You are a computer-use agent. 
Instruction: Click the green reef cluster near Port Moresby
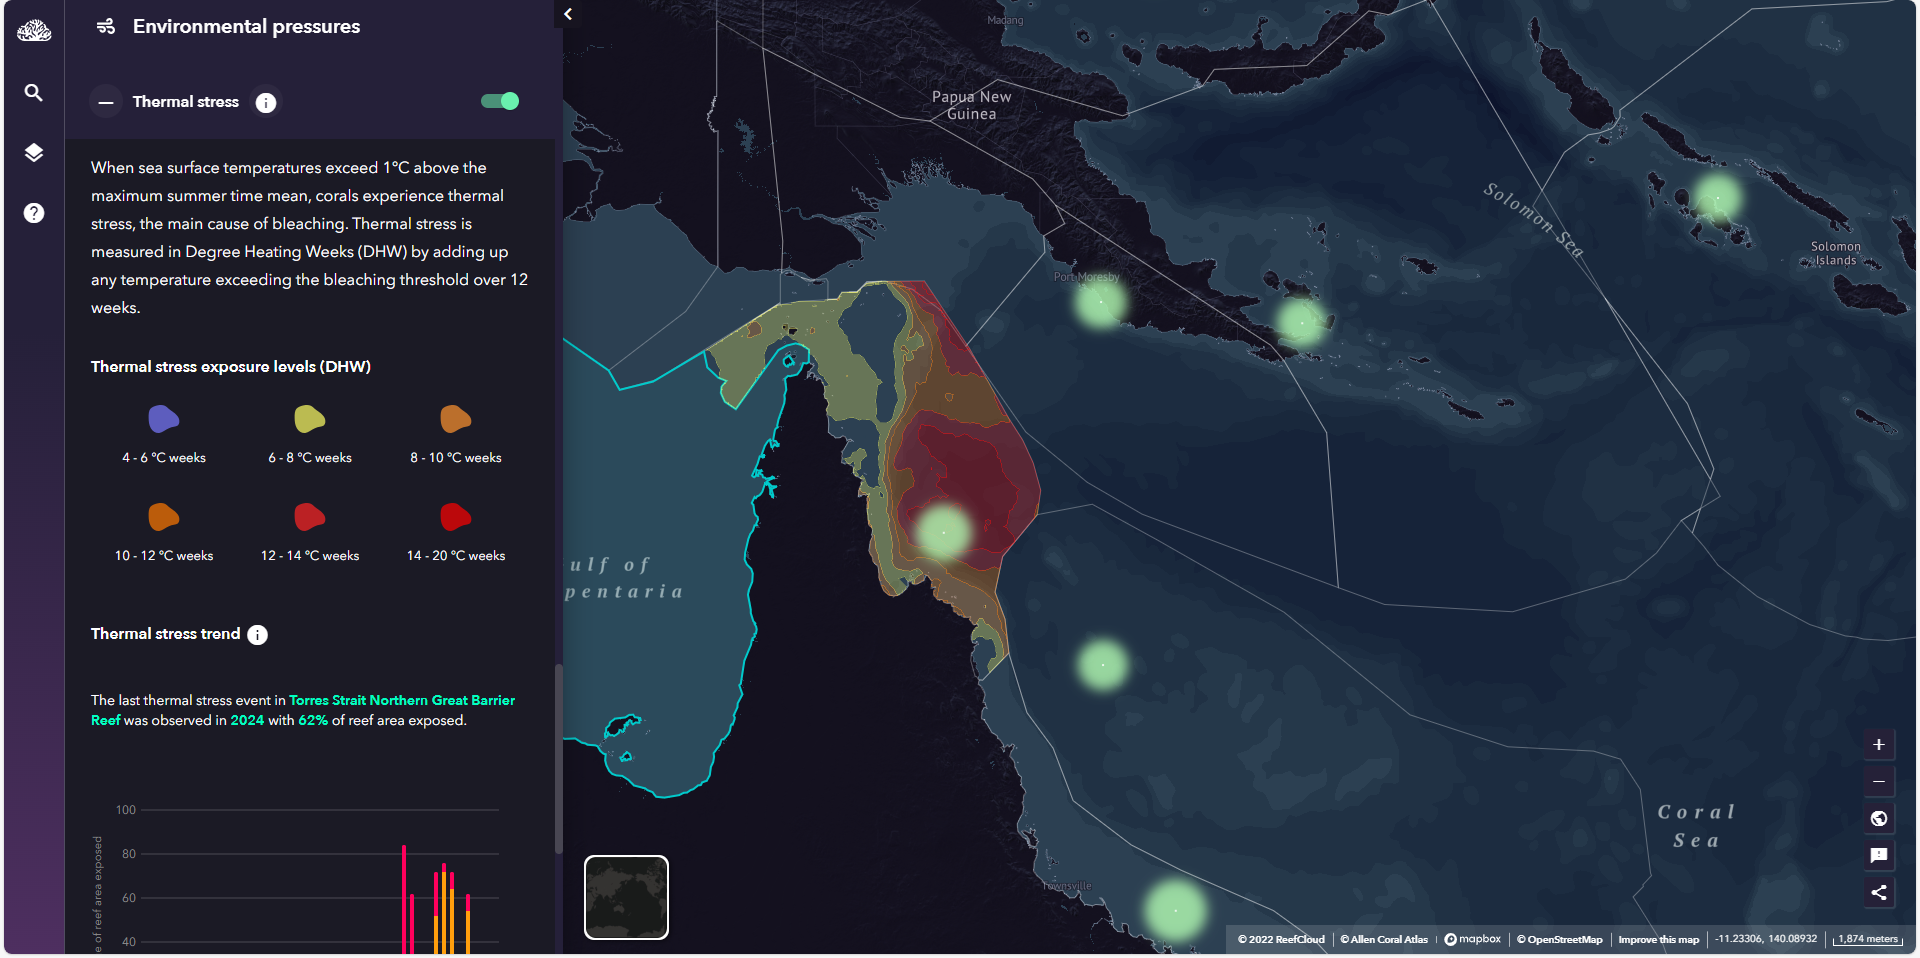1100,301
